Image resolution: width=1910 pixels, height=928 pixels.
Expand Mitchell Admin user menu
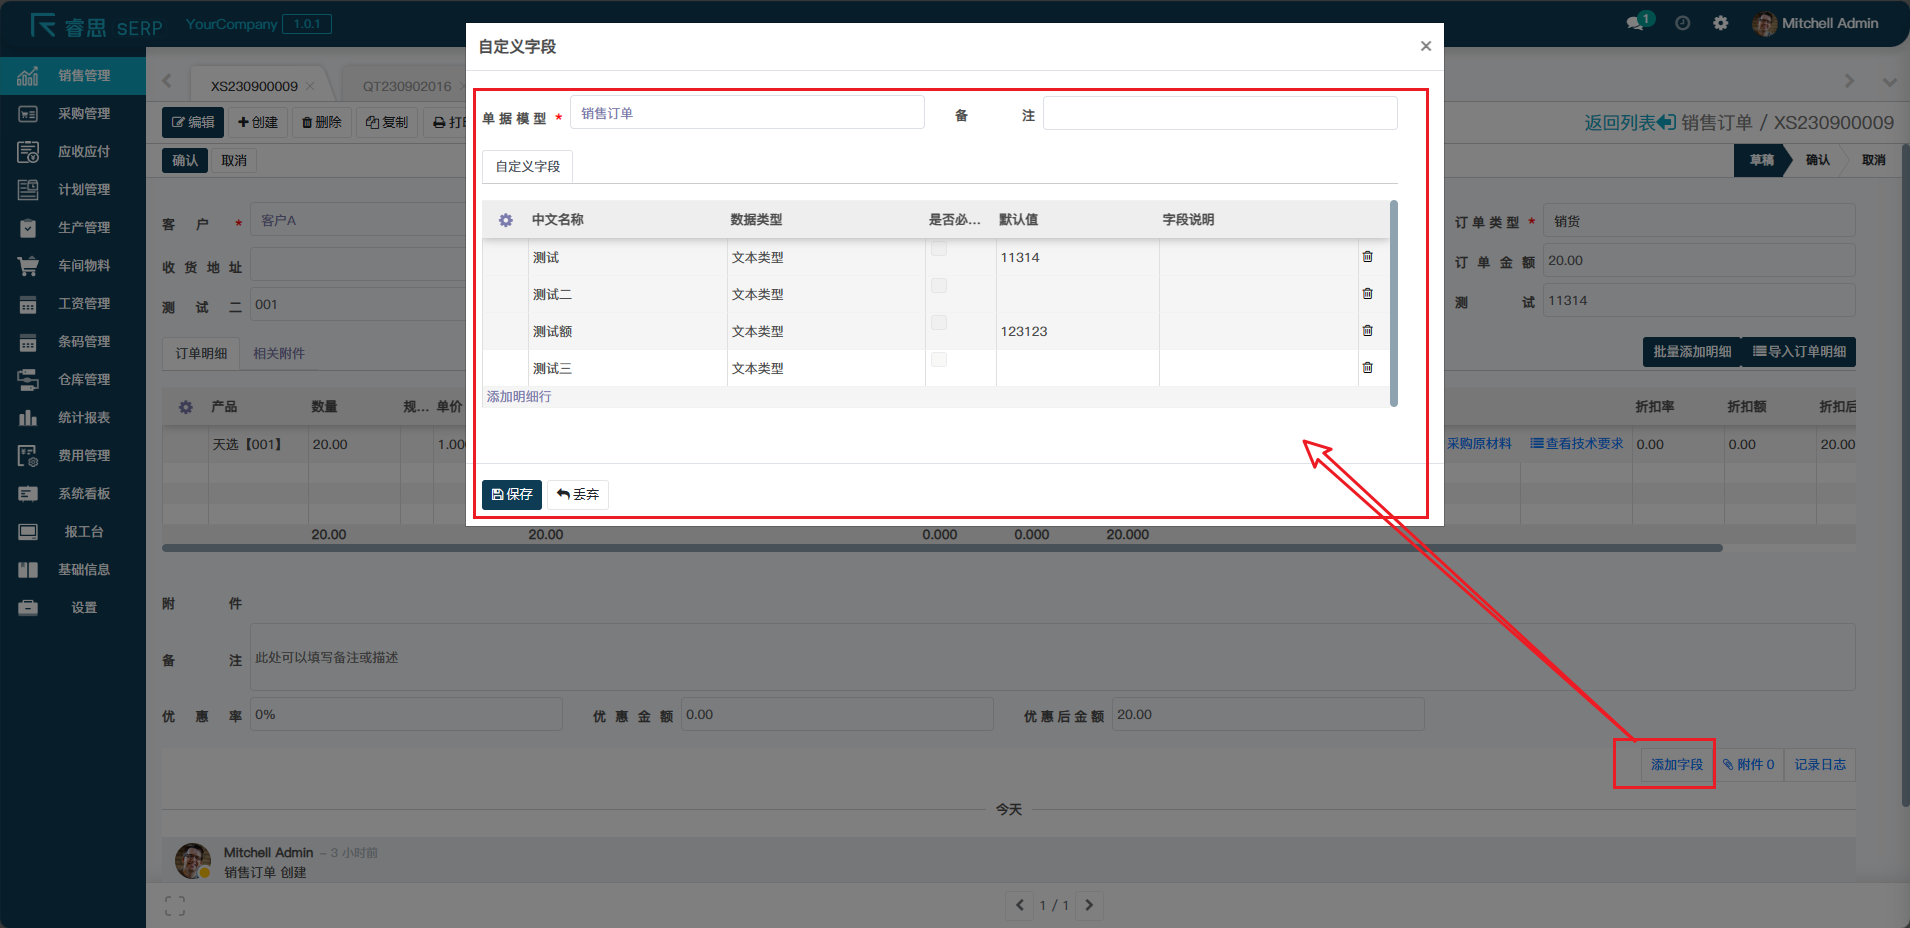(1816, 23)
